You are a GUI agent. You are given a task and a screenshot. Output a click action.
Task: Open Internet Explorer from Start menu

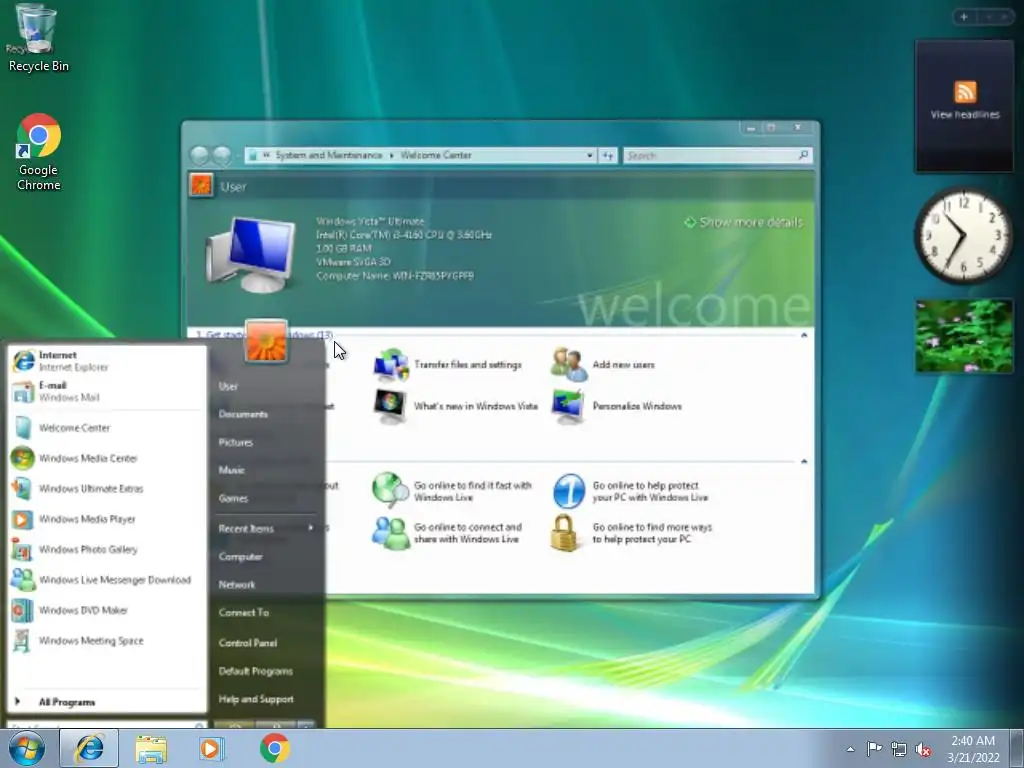pyautogui.click(x=106, y=360)
